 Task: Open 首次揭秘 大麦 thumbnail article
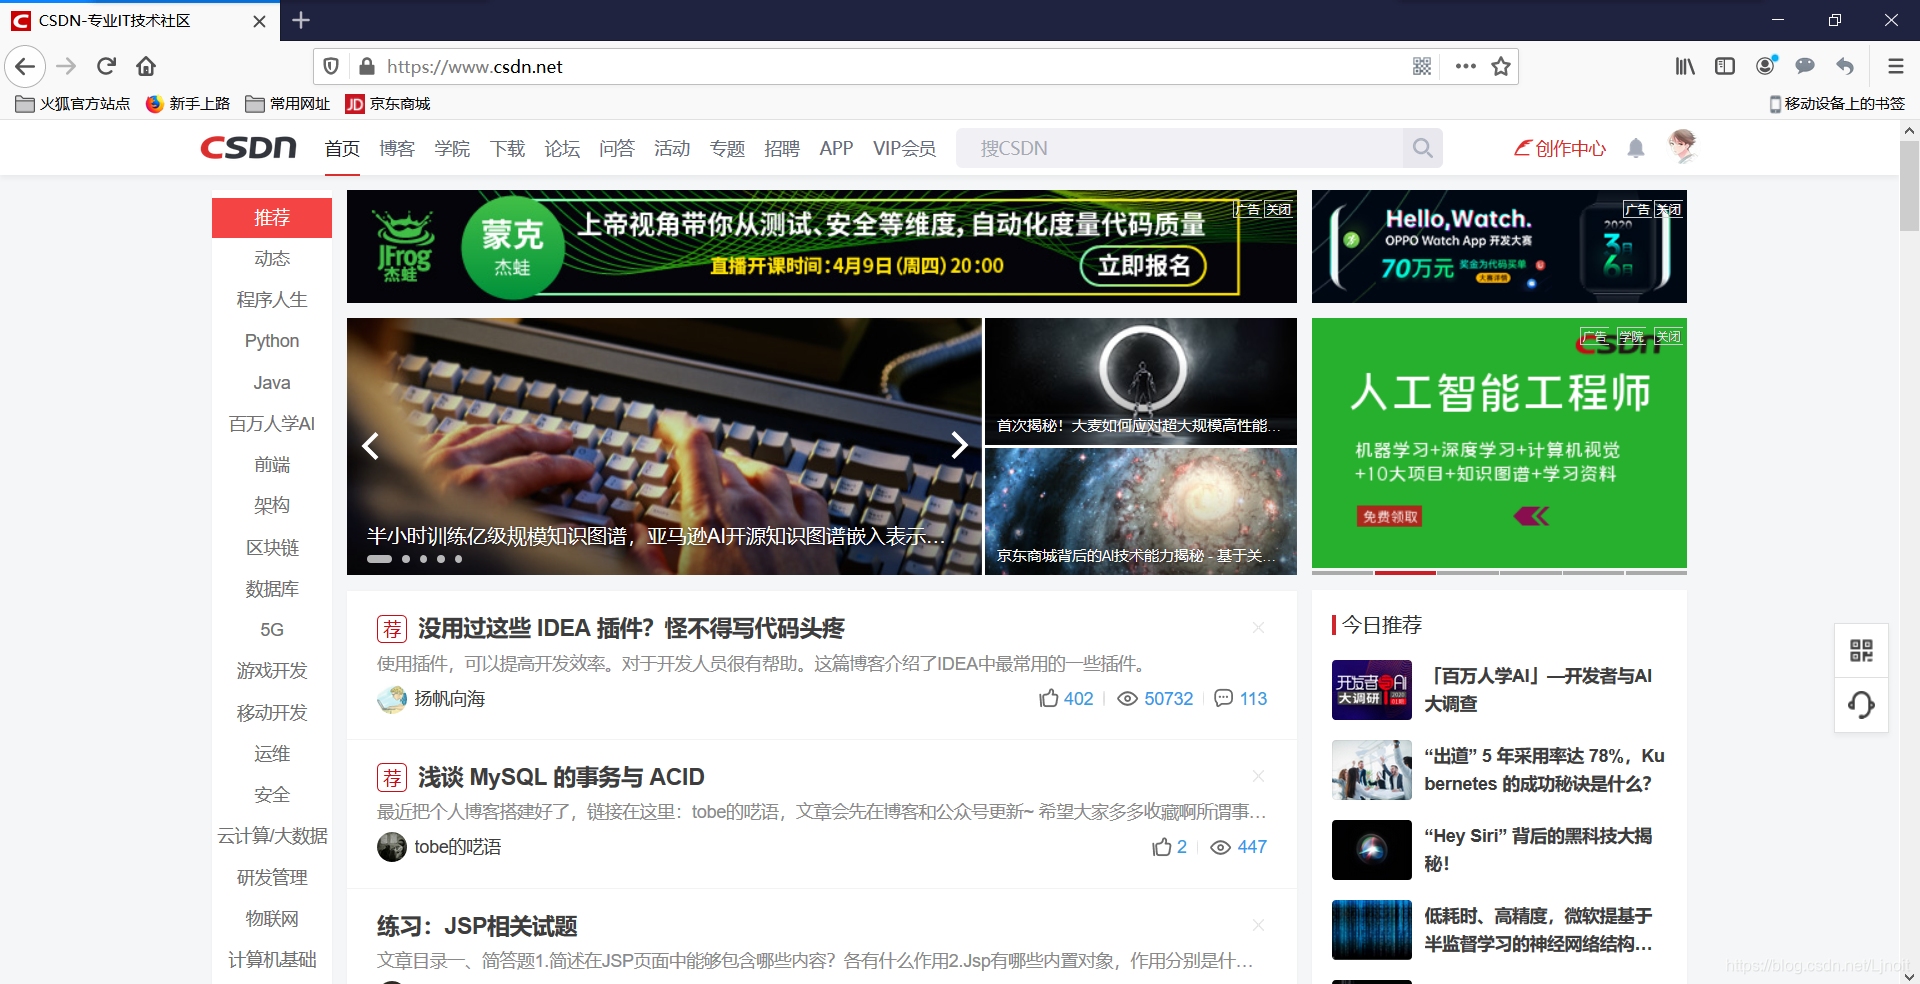(1141, 381)
